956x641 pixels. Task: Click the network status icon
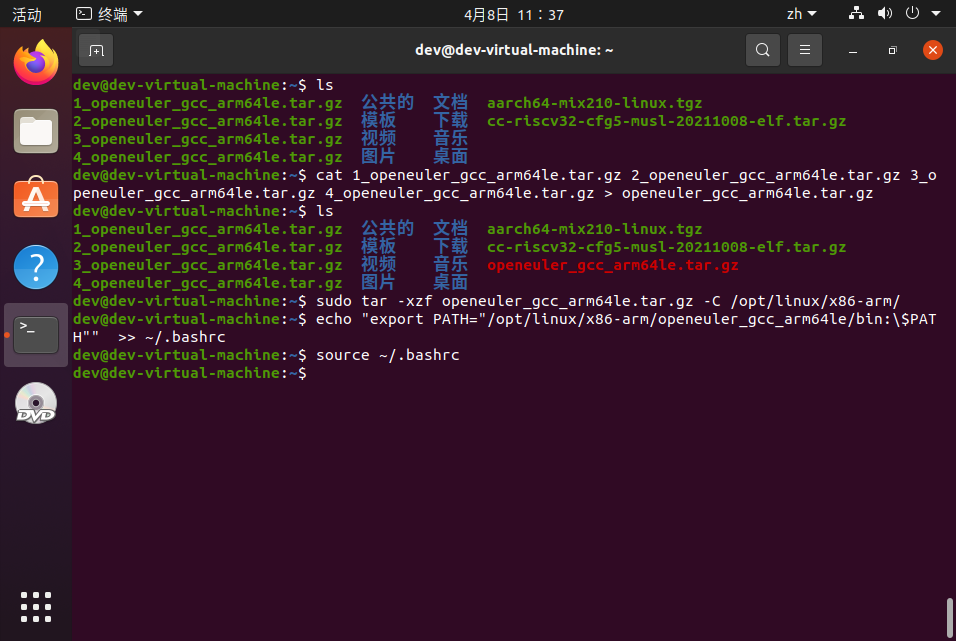tap(856, 14)
